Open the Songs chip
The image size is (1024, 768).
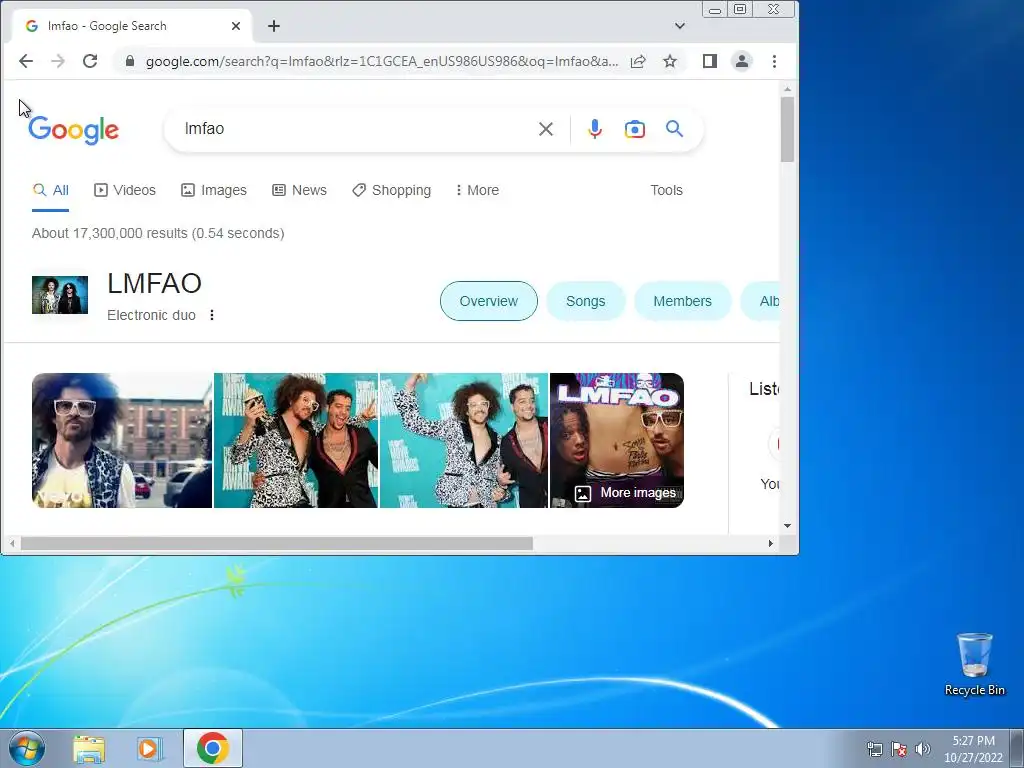tap(586, 301)
